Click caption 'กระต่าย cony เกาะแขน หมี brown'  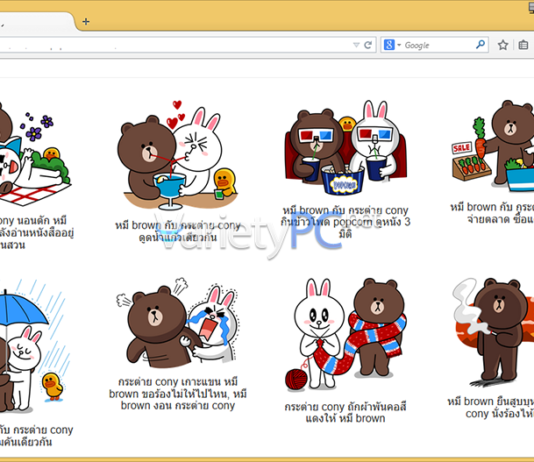178,394
